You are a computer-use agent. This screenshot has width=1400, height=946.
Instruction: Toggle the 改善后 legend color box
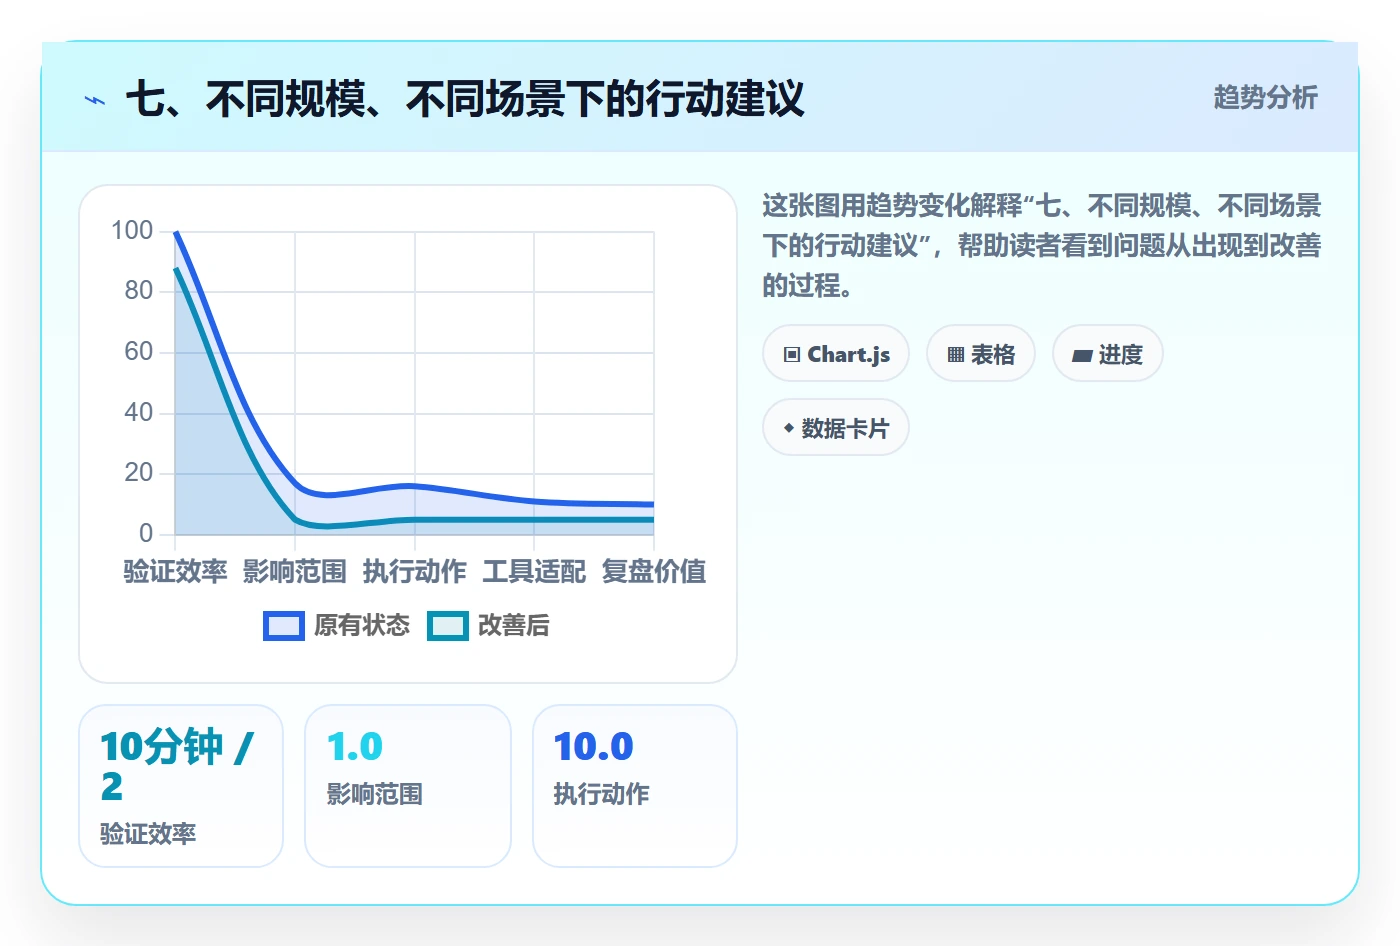point(448,626)
